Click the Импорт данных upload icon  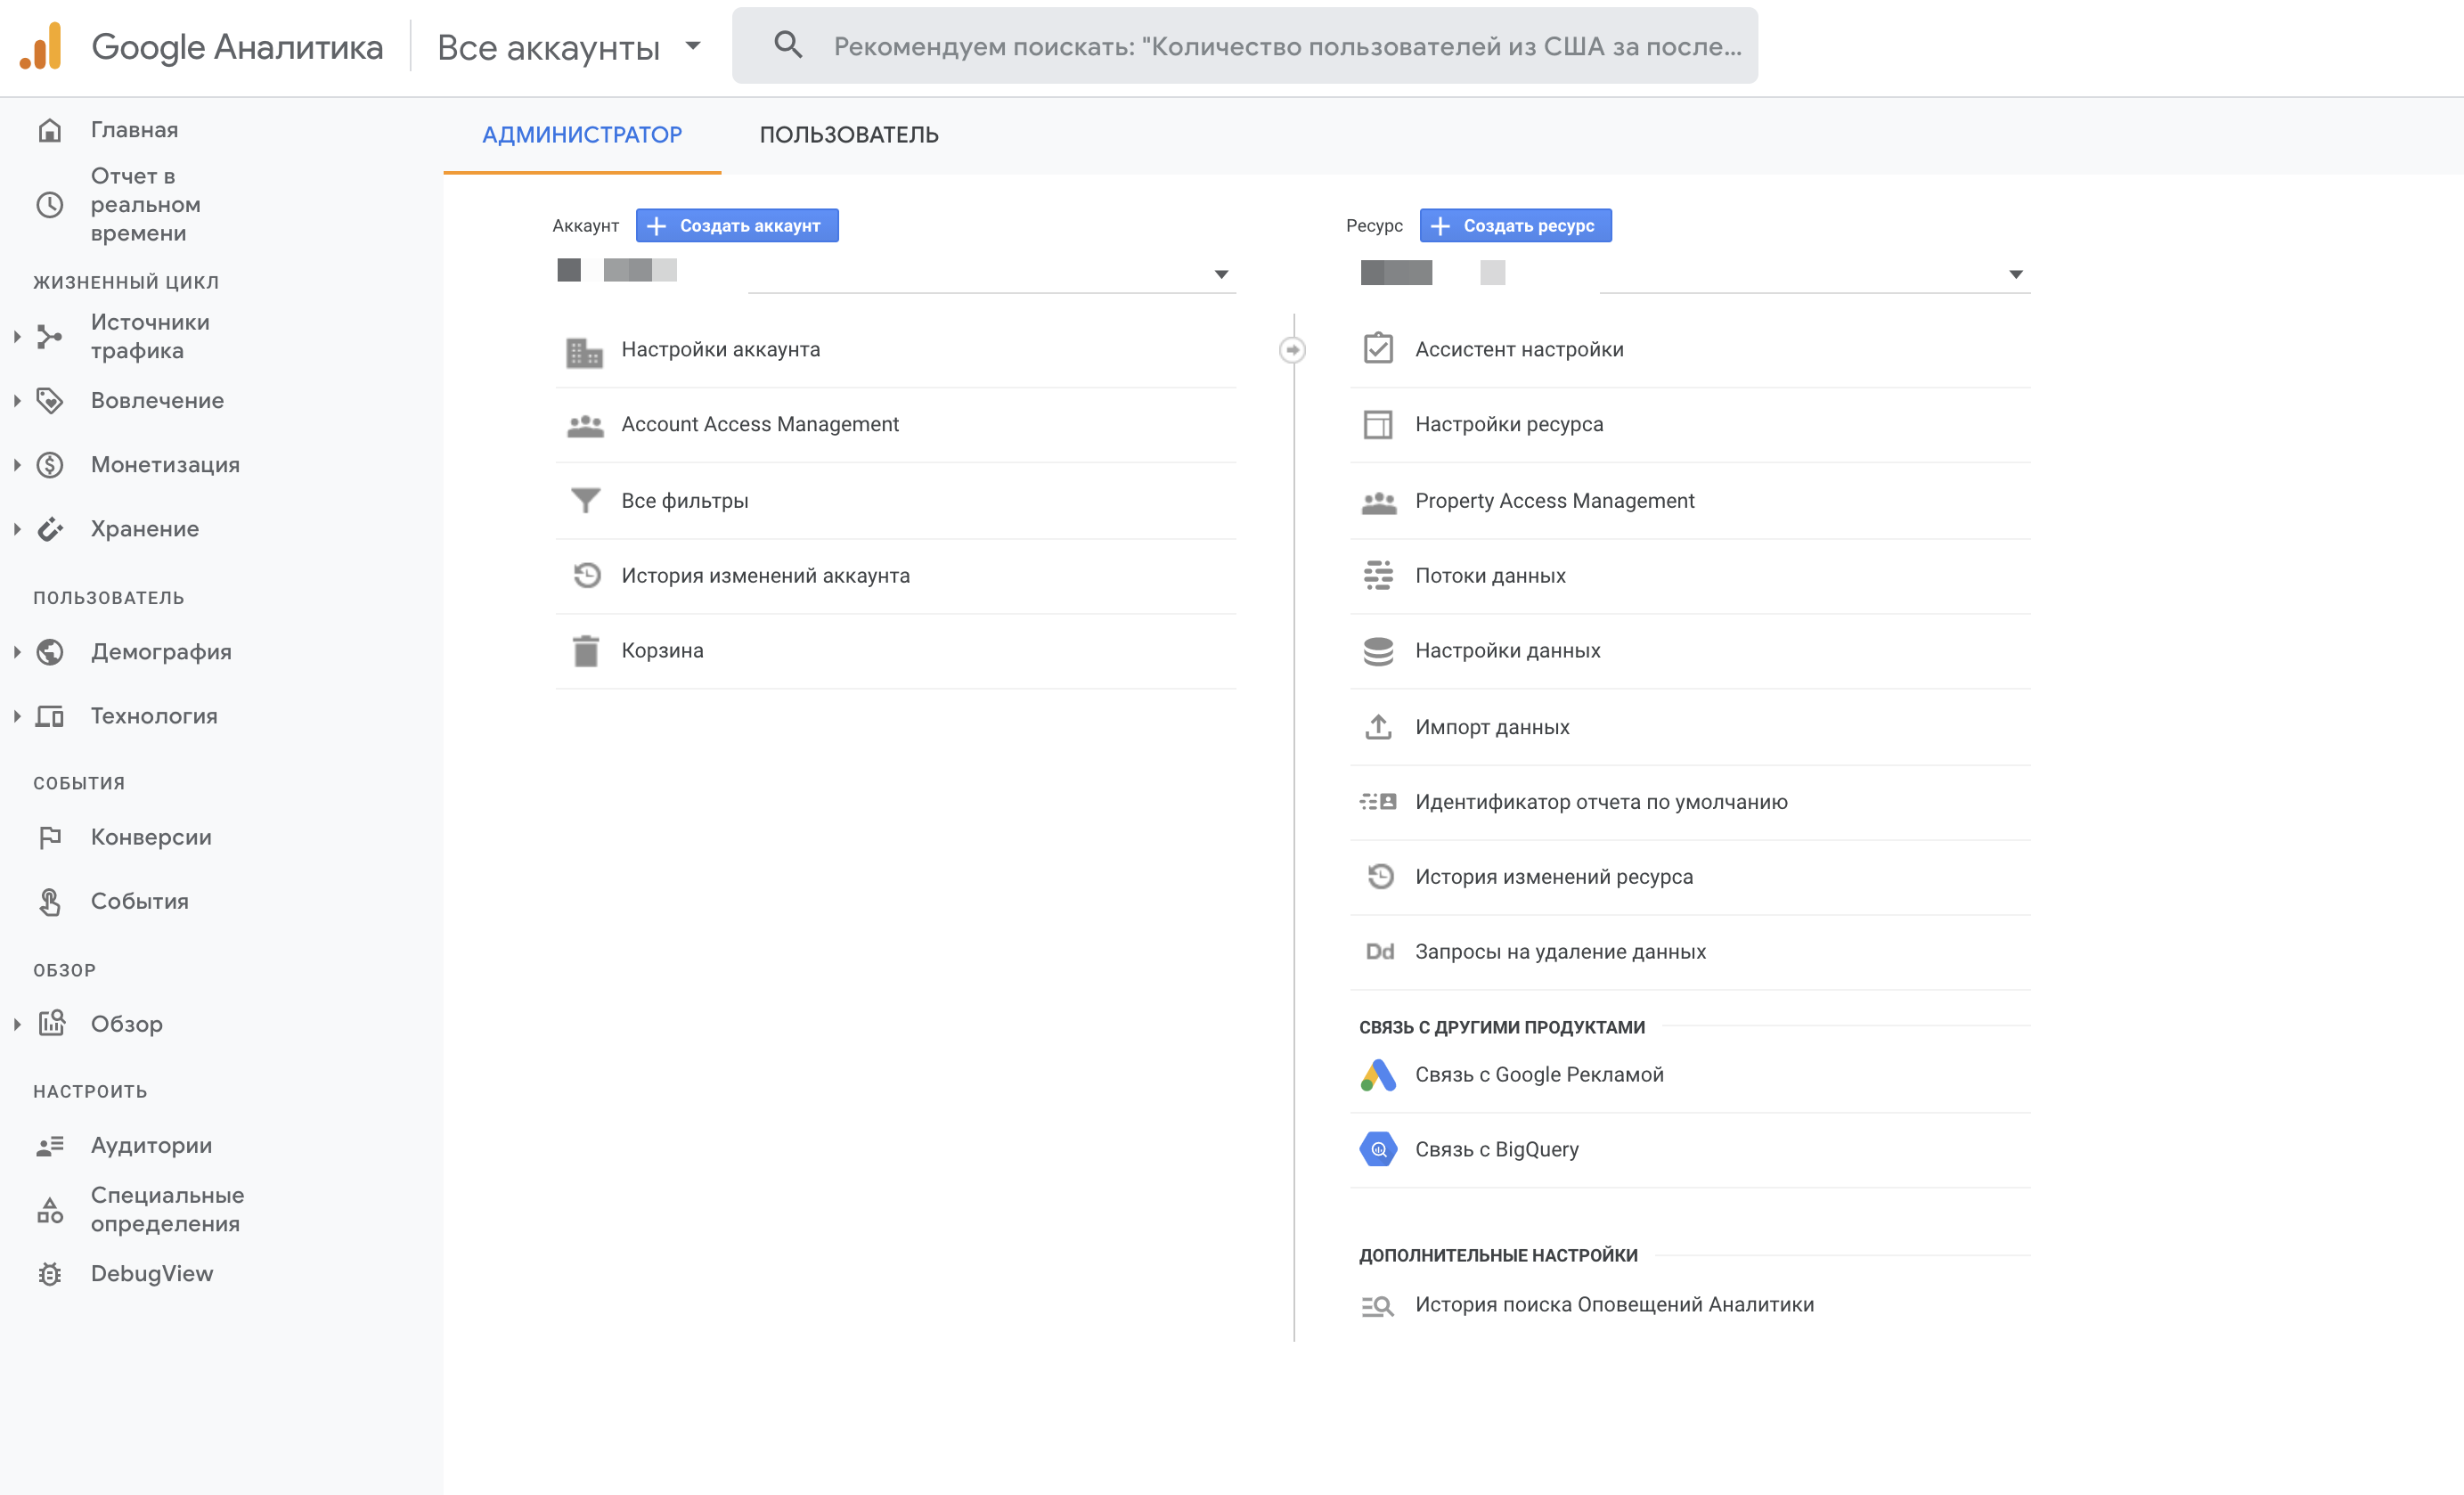click(x=1378, y=727)
